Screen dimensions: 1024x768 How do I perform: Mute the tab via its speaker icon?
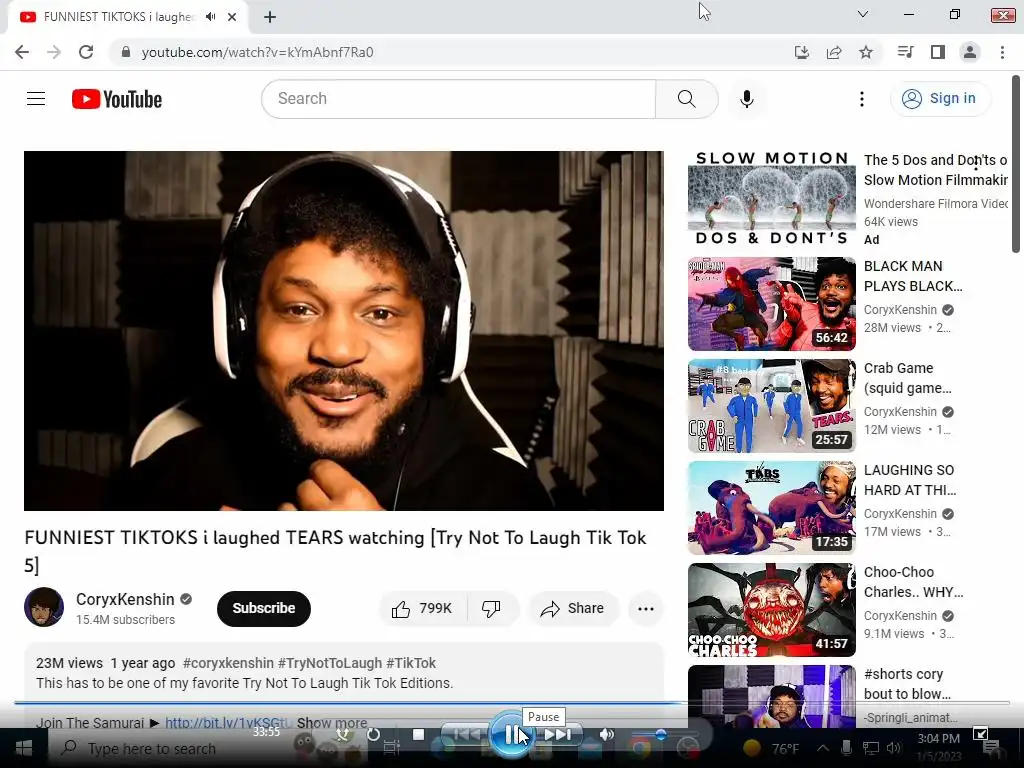pyautogui.click(x=210, y=17)
